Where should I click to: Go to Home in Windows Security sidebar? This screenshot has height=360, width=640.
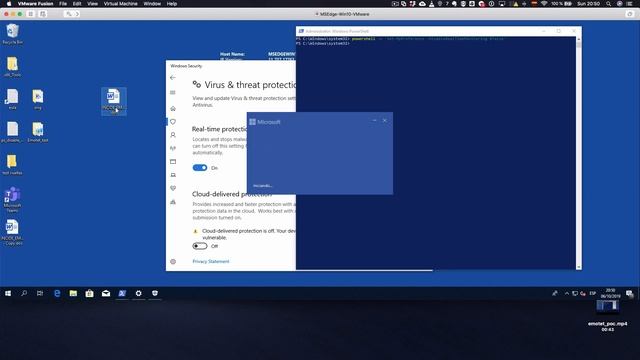[173, 108]
